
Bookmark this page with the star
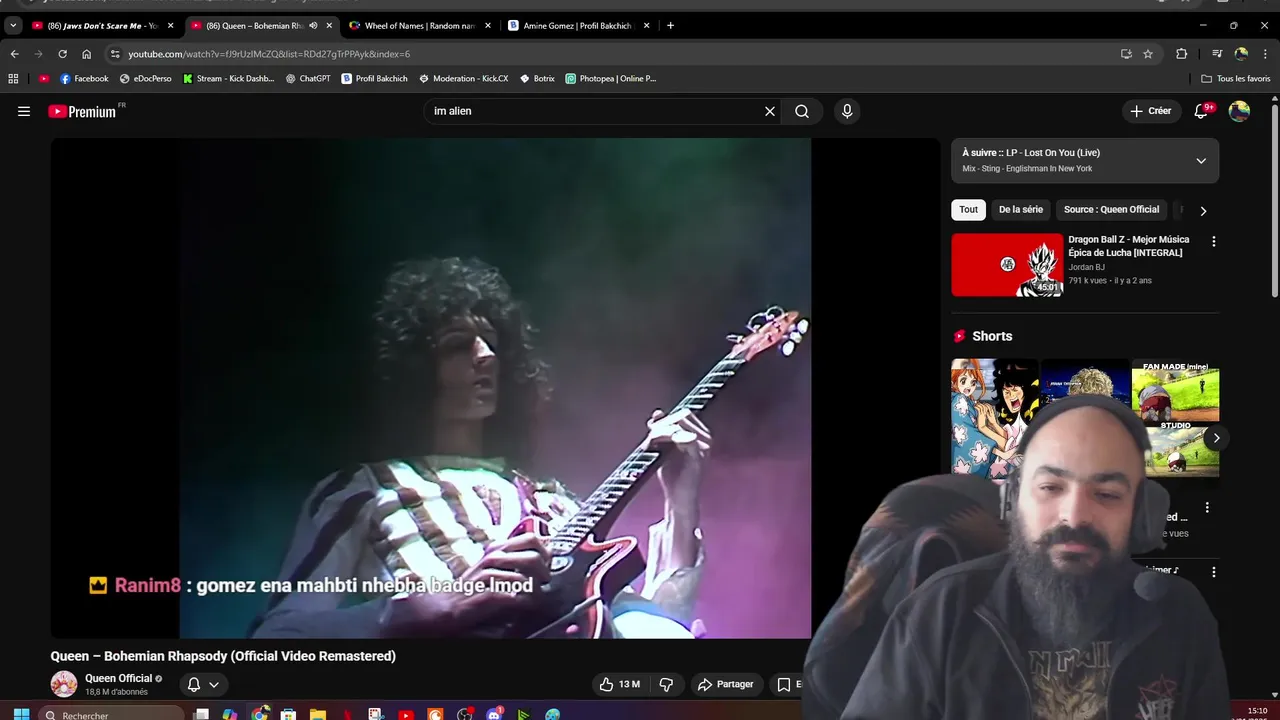(1148, 54)
